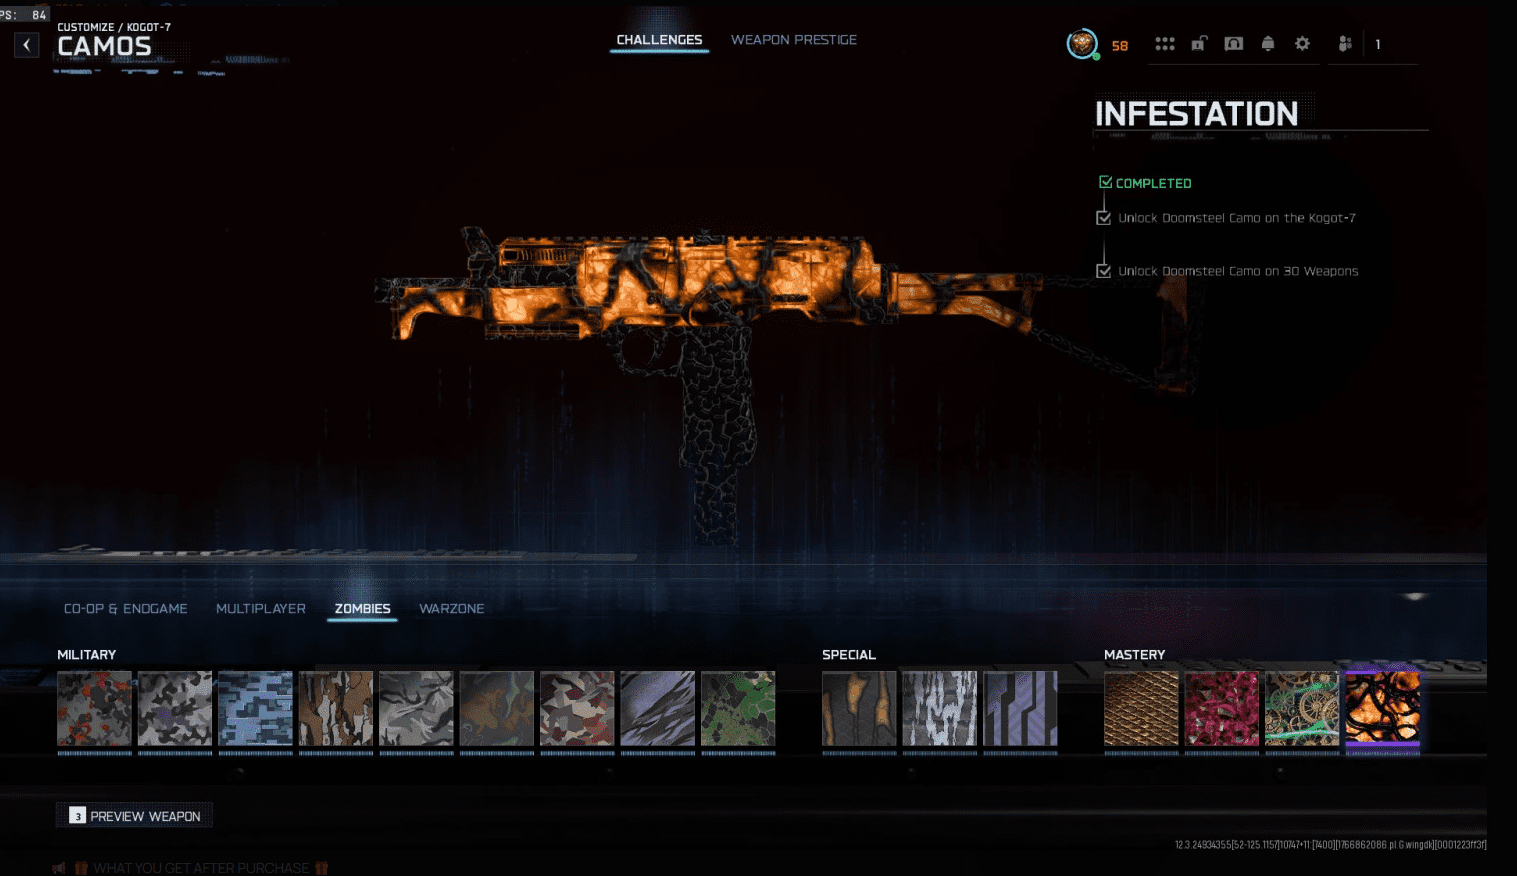Open the six-dot grid menu icon
Image resolution: width=1517 pixels, height=876 pixels.
(1165, 44)
